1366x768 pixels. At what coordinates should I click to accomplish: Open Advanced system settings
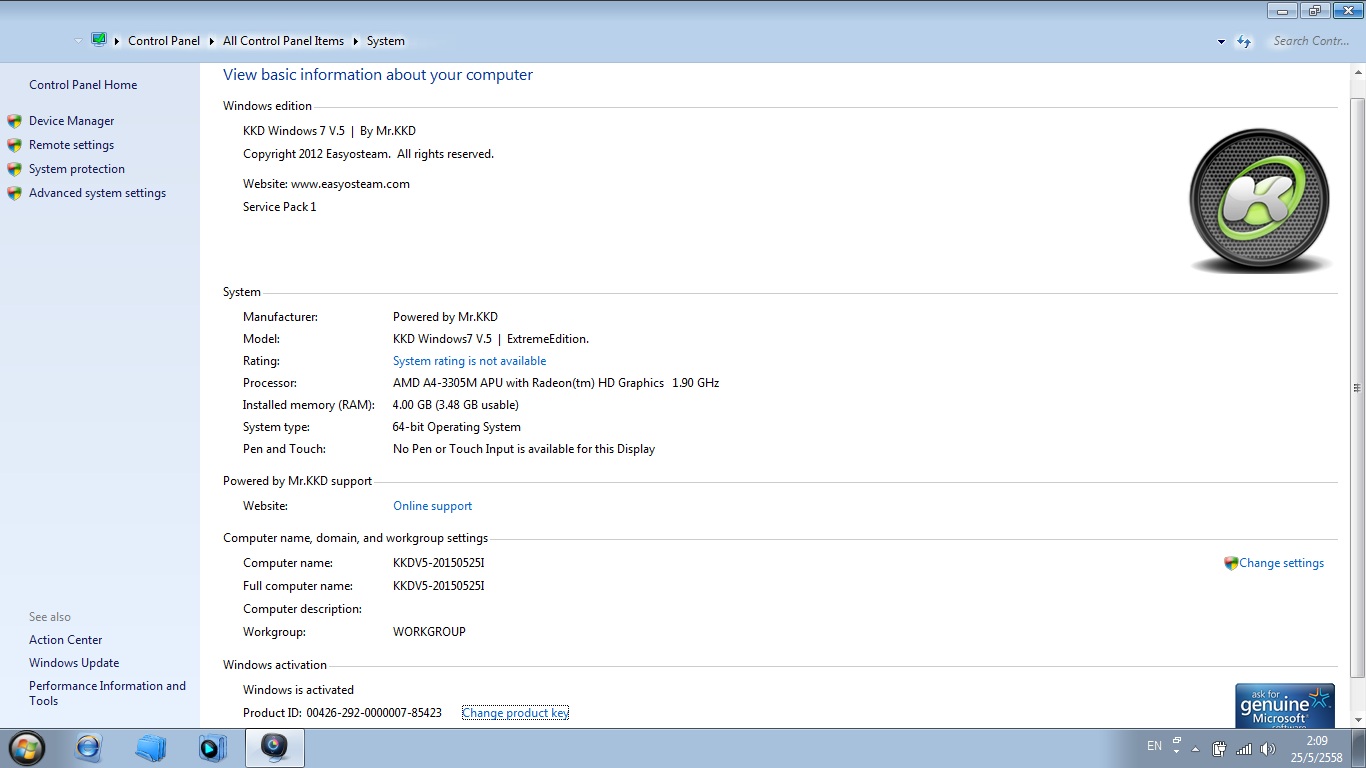coord(97,193)
